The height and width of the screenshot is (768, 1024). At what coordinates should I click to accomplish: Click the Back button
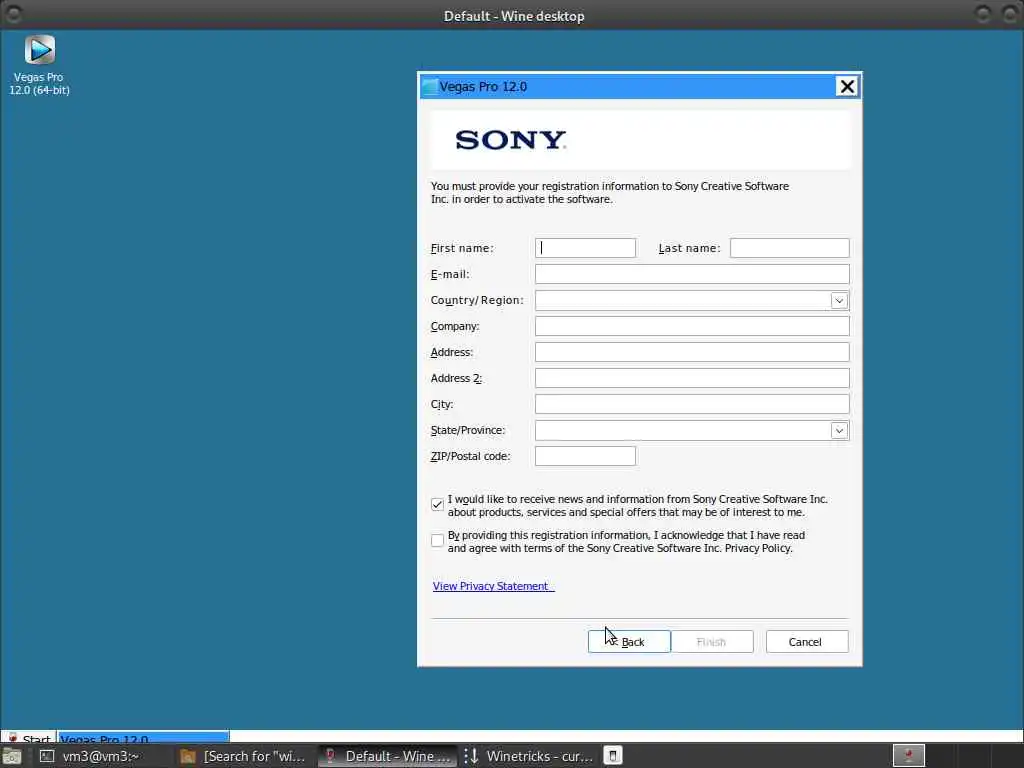point(629,641)
